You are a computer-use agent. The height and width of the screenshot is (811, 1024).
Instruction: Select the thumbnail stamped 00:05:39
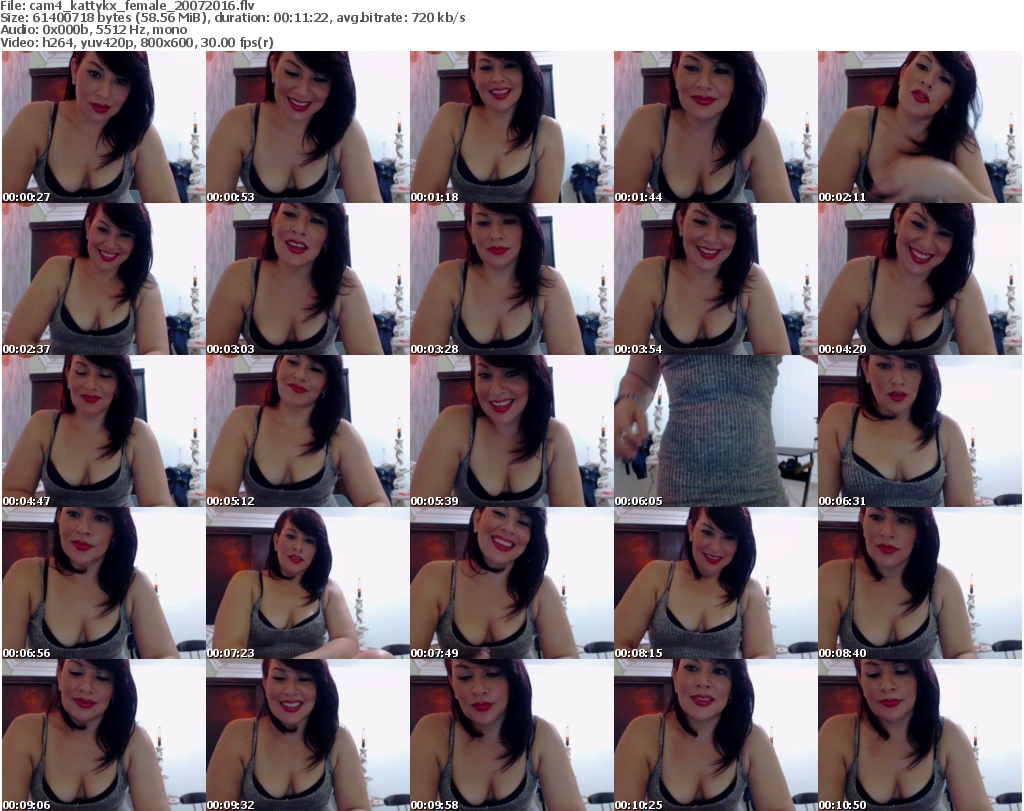point(511,431)
